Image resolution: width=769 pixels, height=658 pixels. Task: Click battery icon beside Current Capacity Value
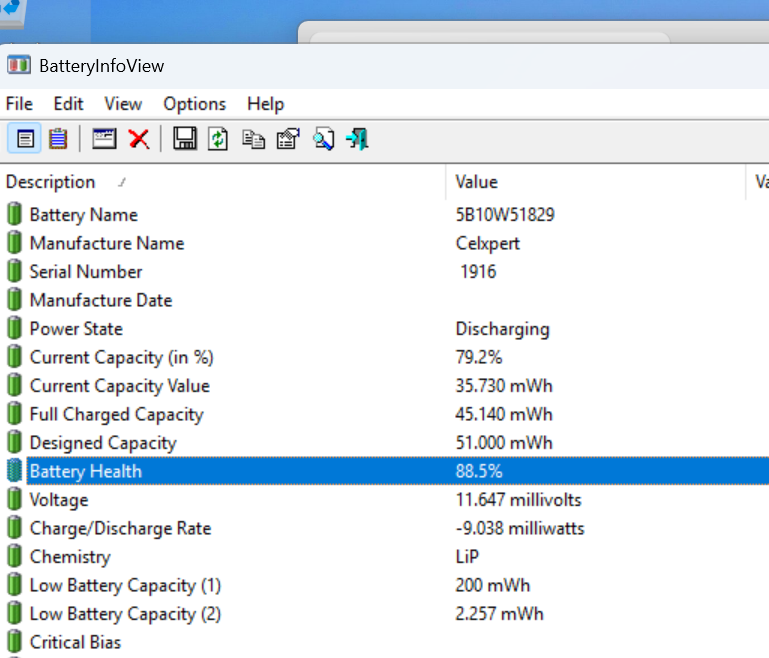coord(15,385)
